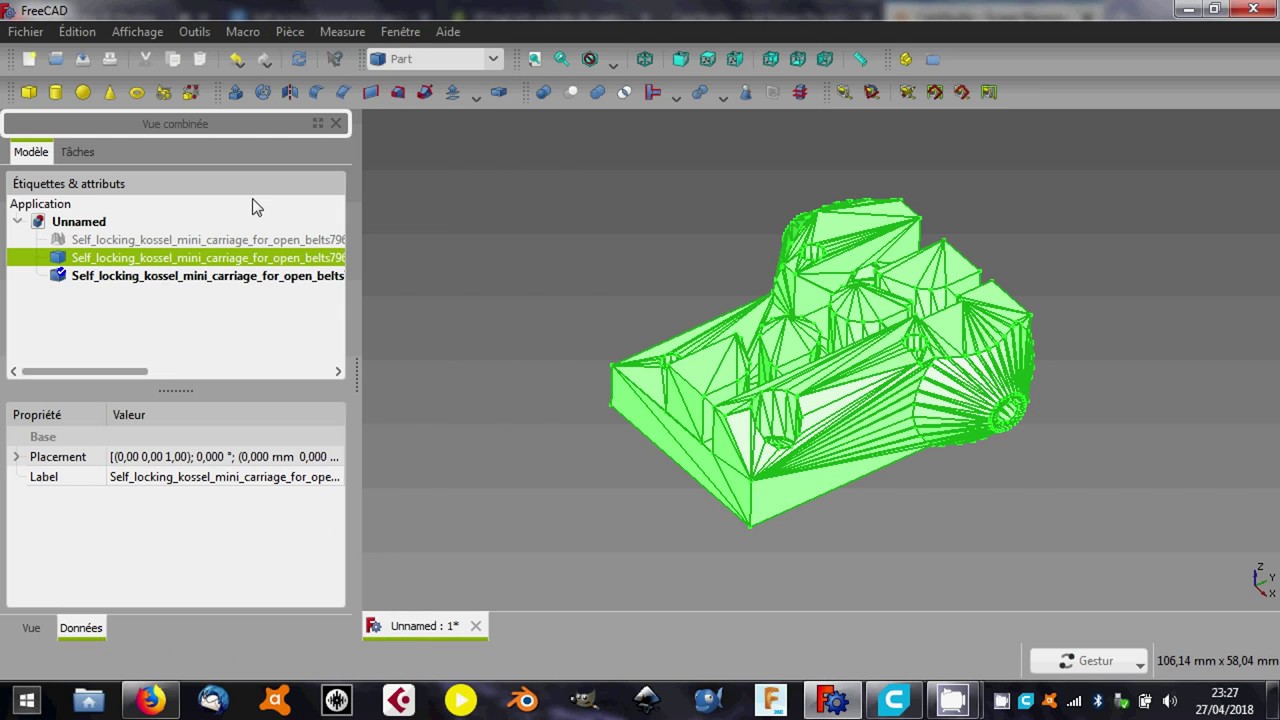
Task: Select the Données properties tab
Action: pyautogui.click(x=81, y=628)
